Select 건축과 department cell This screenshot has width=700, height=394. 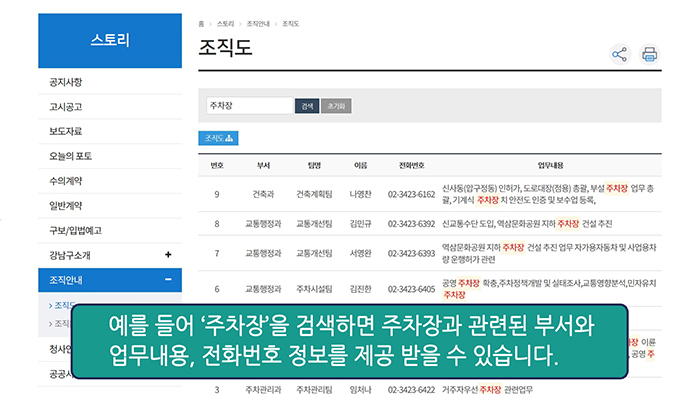point(263,195)
